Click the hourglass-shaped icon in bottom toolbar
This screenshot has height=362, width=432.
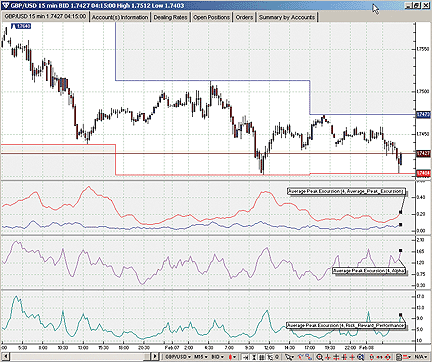pos(254,357)
